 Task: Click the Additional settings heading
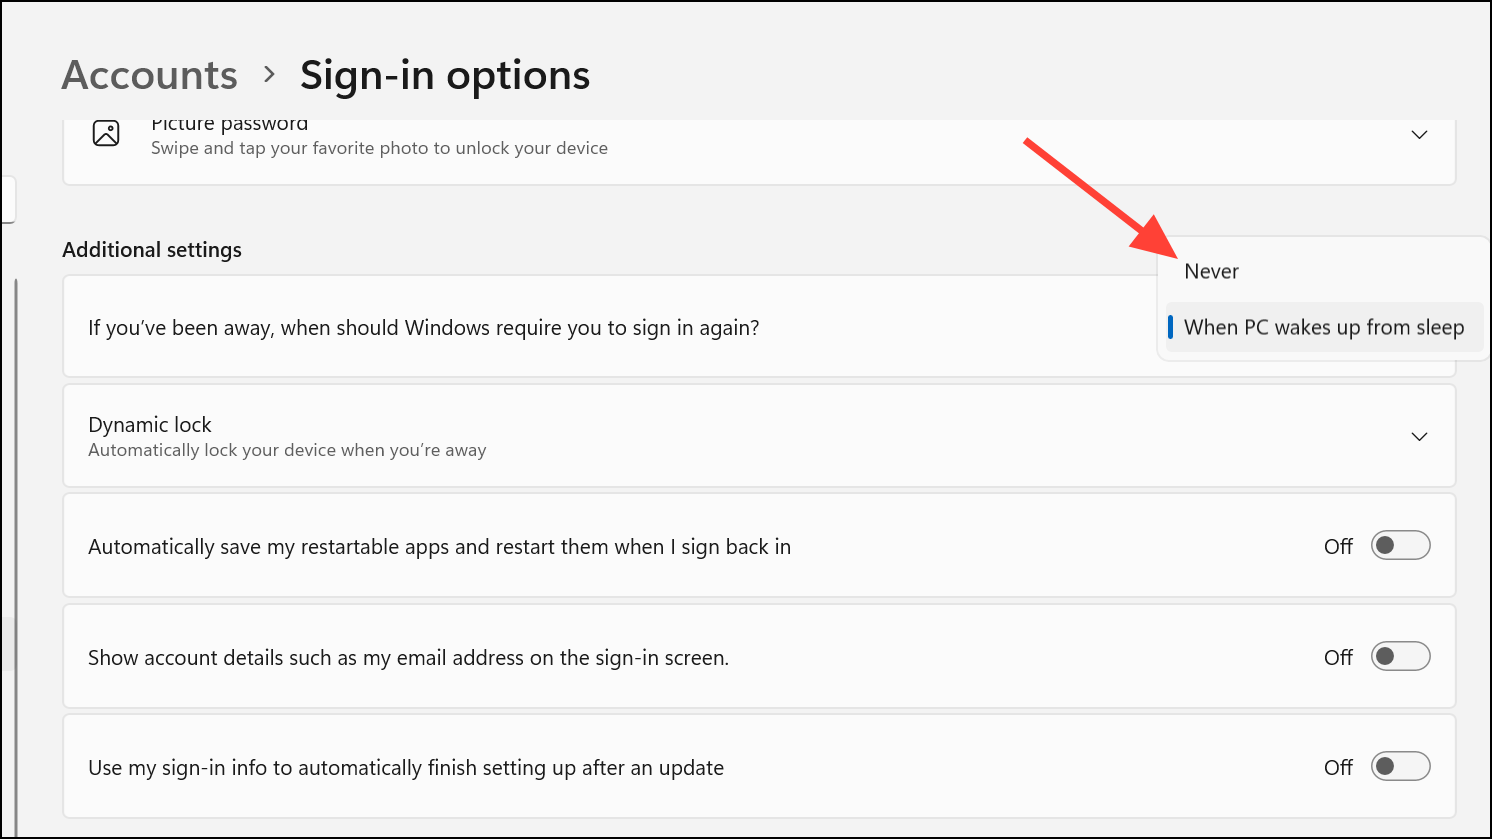point(152,250)
